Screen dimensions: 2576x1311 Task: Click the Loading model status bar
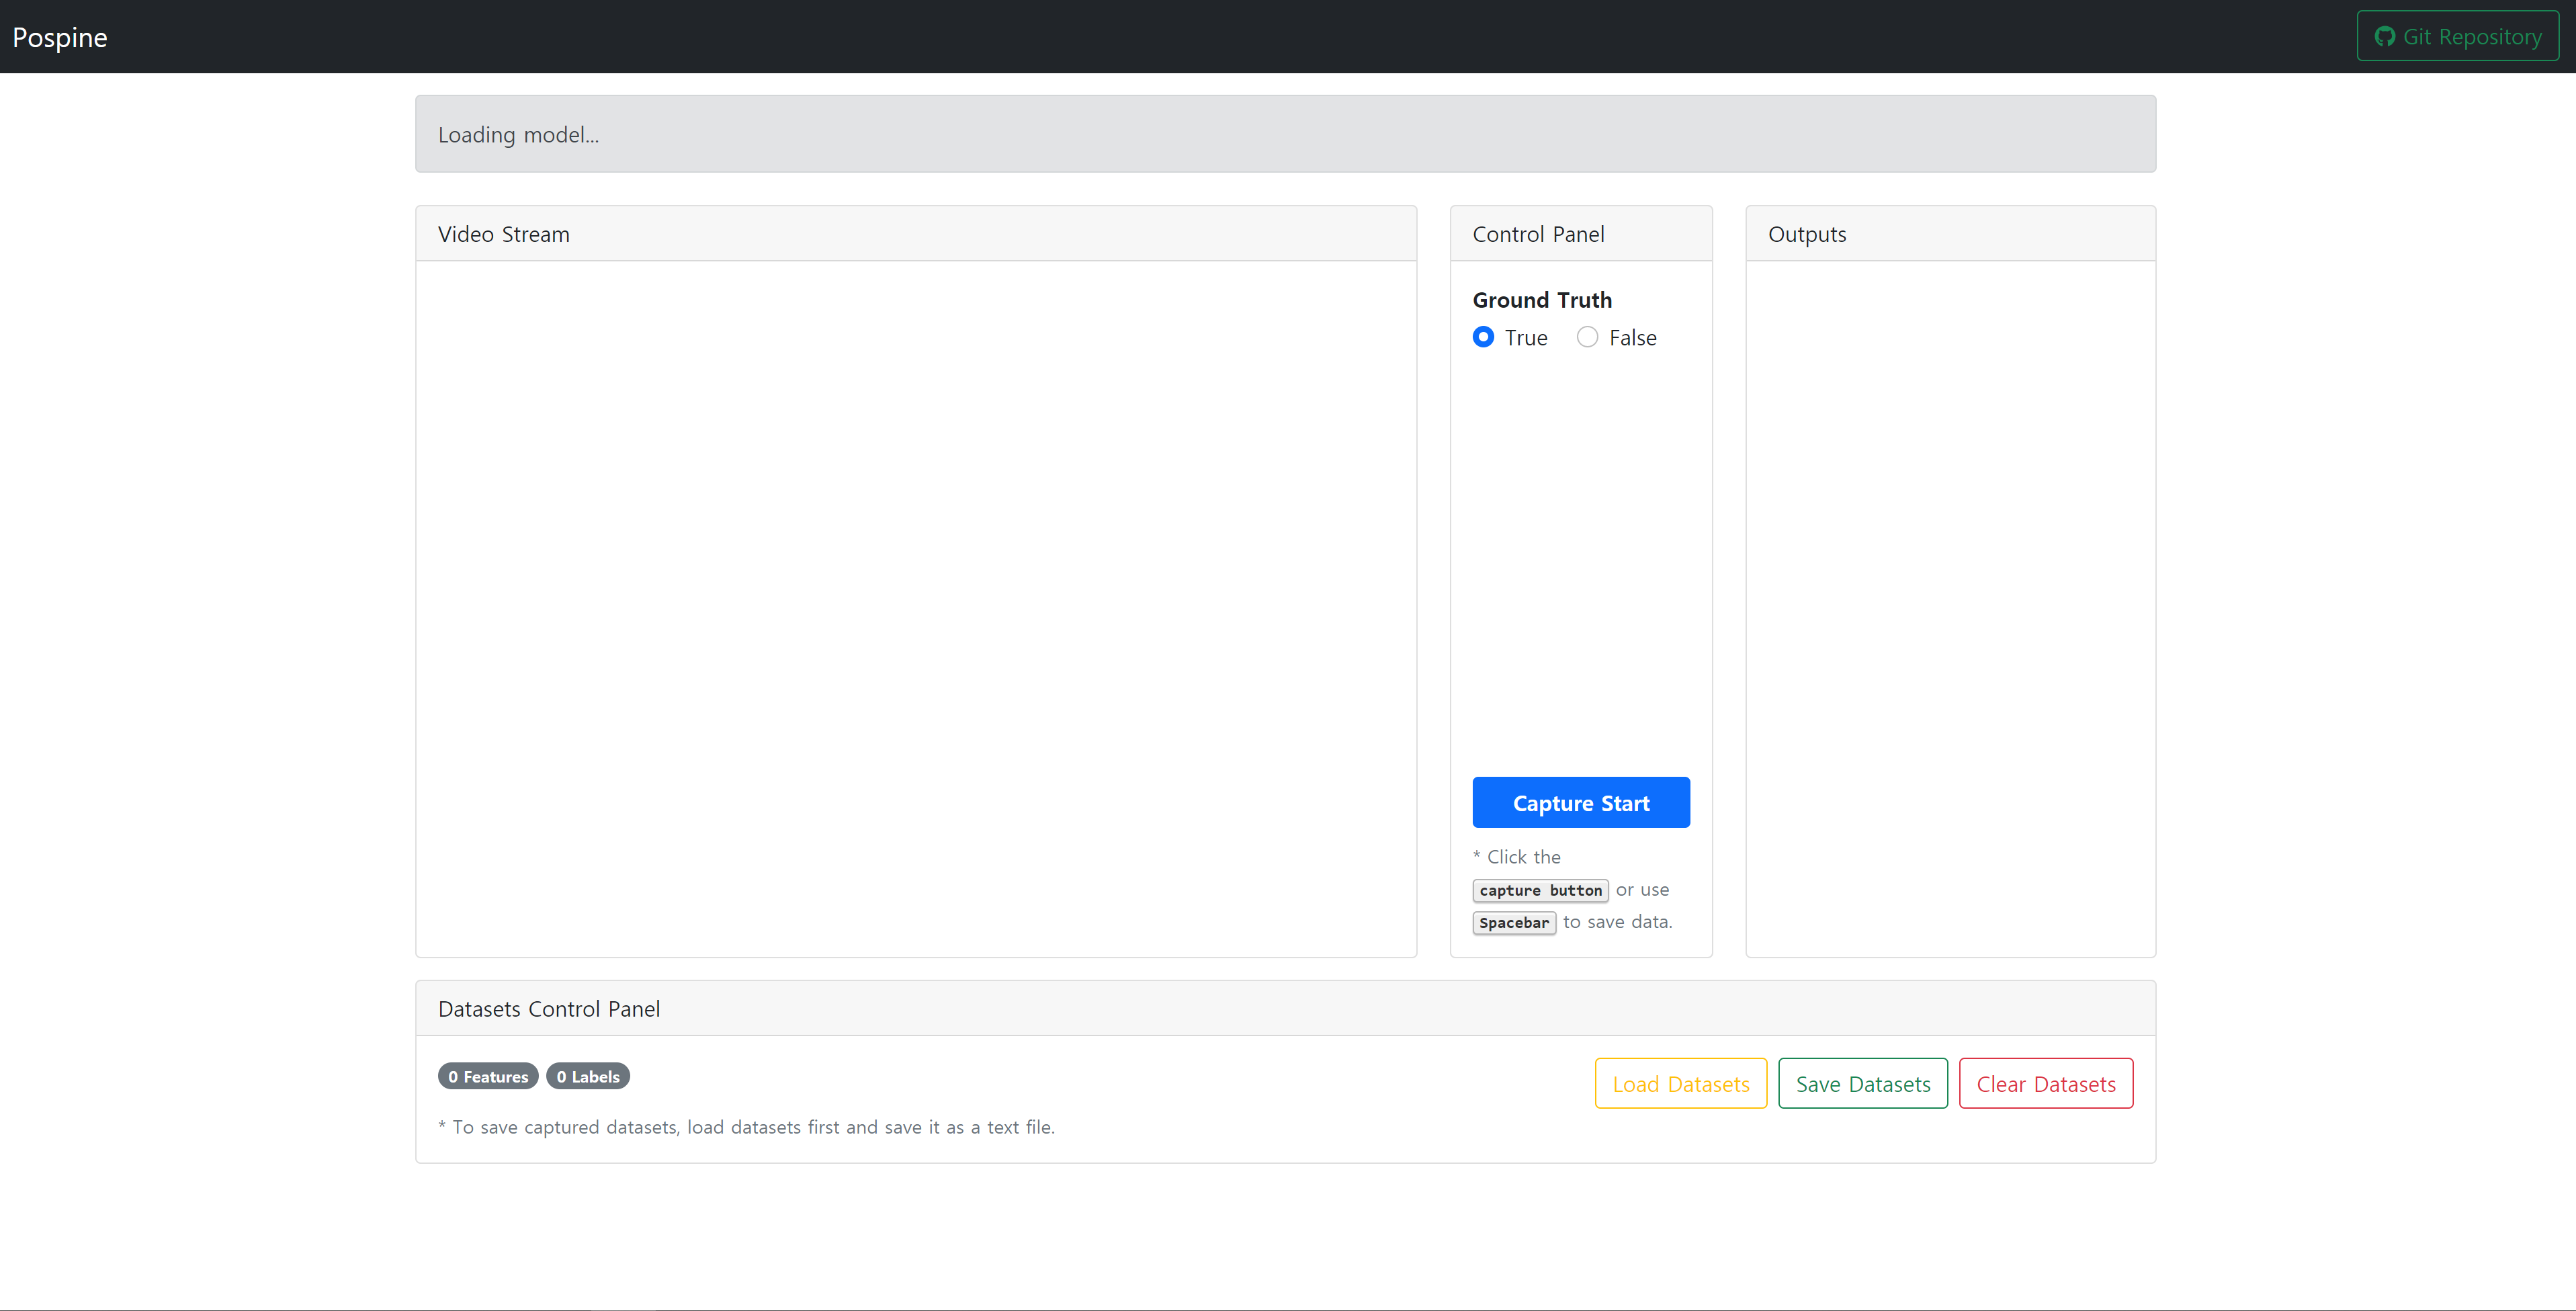pyautogui.click(x=1285, y=134)
